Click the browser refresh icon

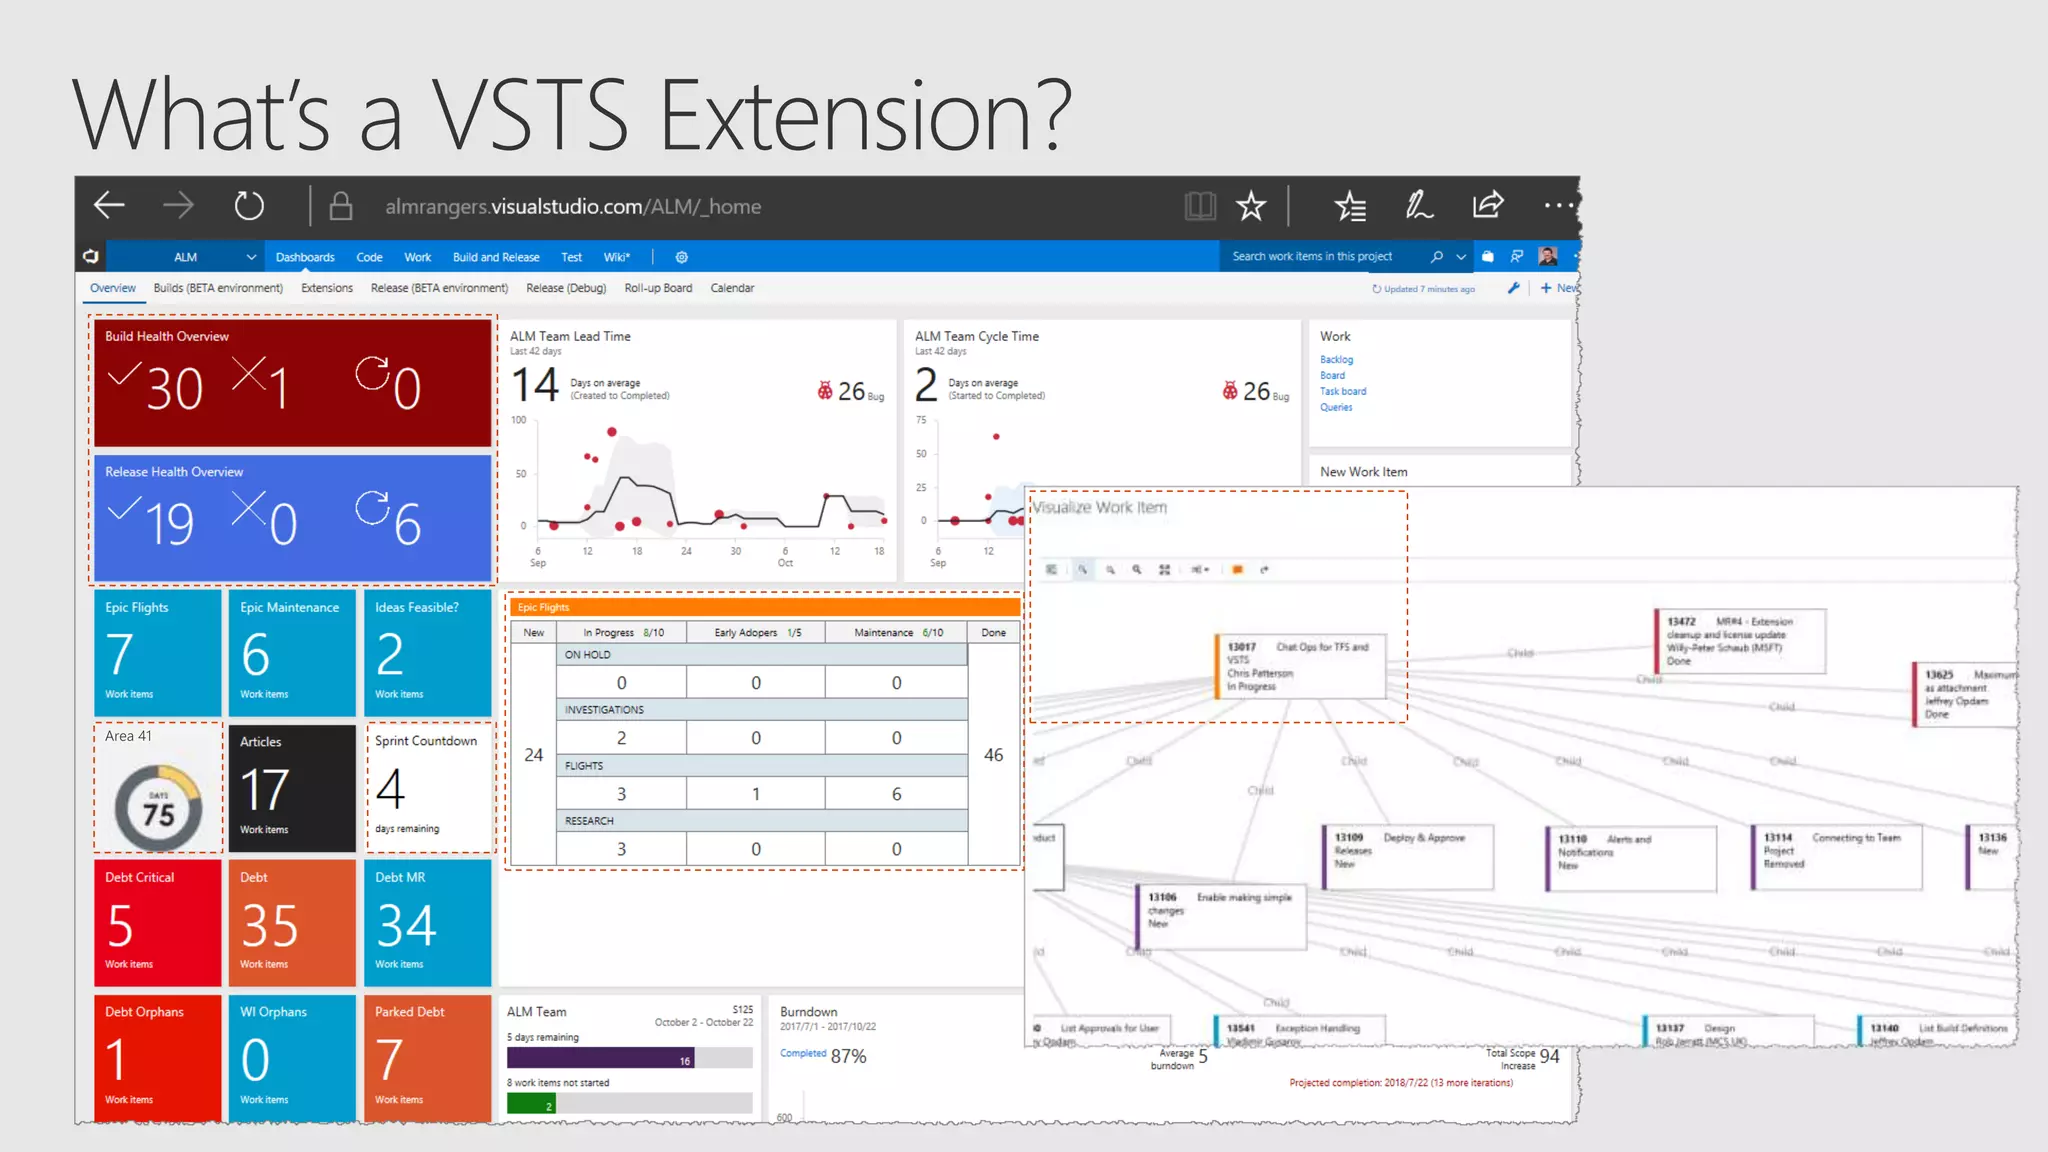(249, 207)
